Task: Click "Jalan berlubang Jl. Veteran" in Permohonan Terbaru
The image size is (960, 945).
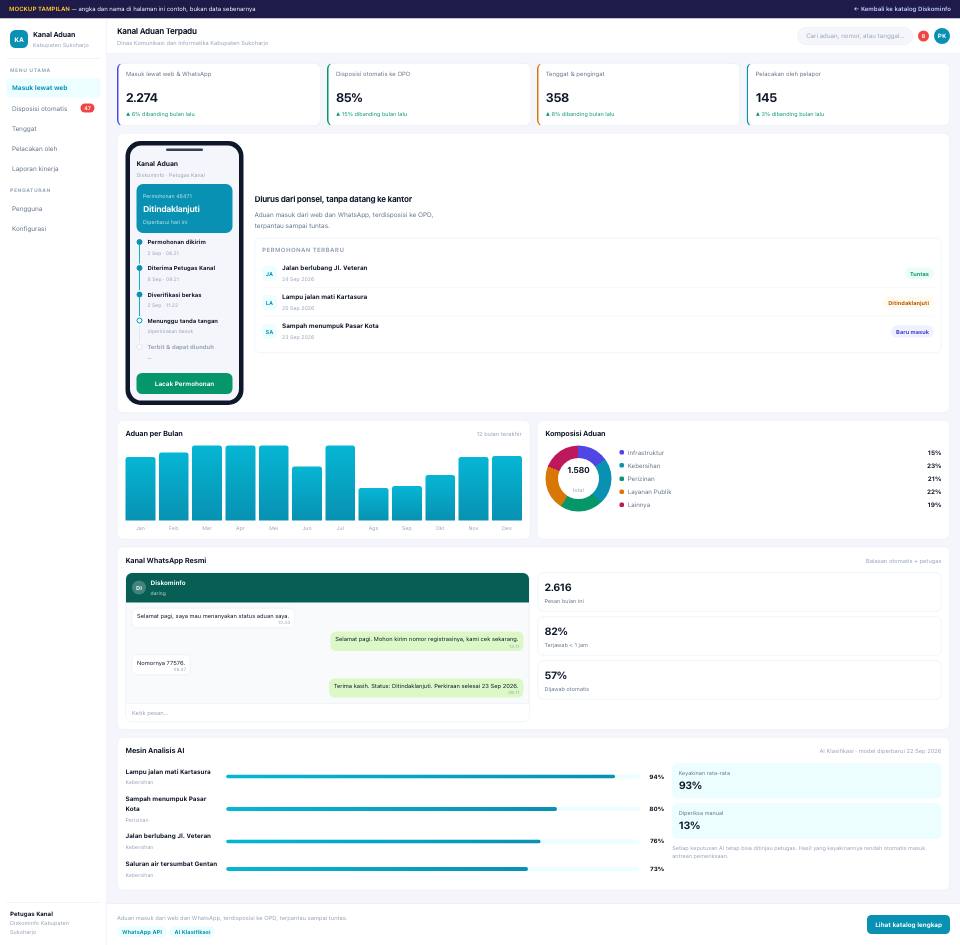Action: point(324,268)
